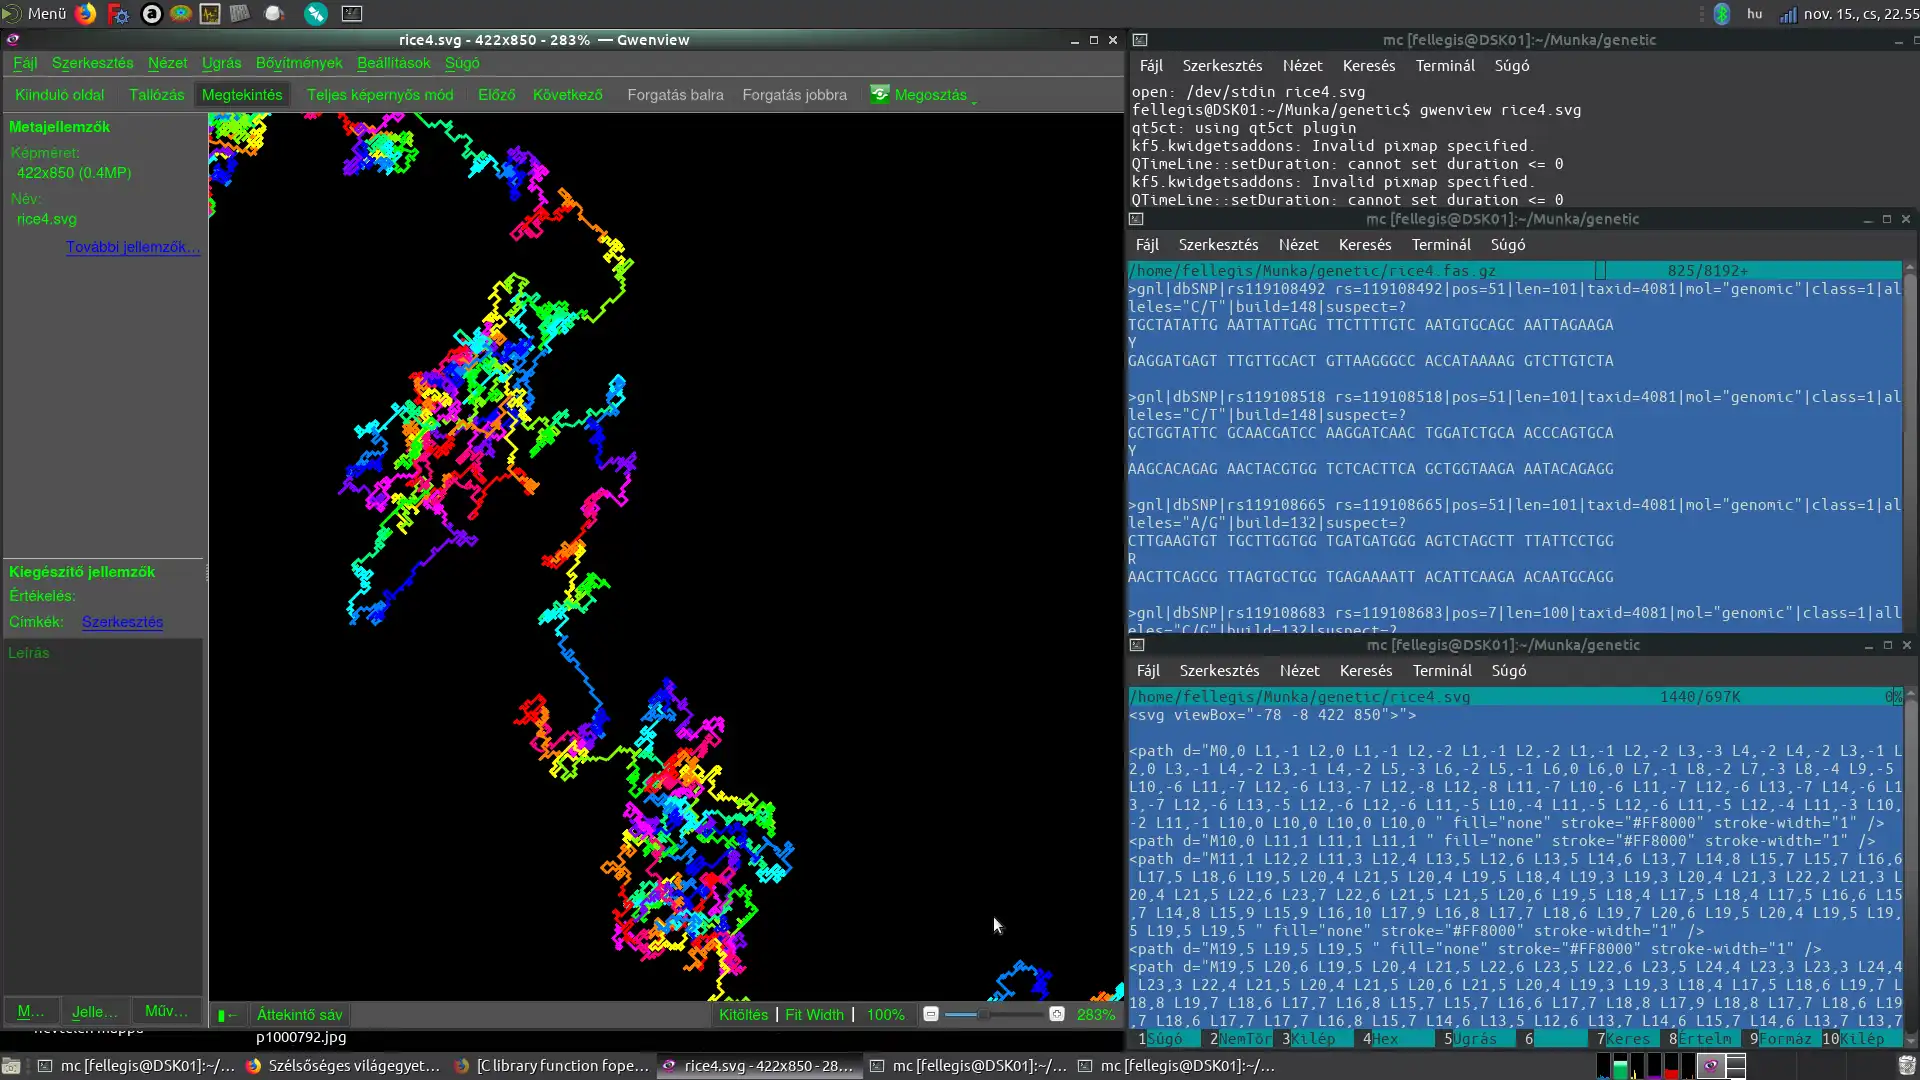
Task: Click További jellemzők link in metadata panel
Action: pyautogui.click(x=132, y=247)
